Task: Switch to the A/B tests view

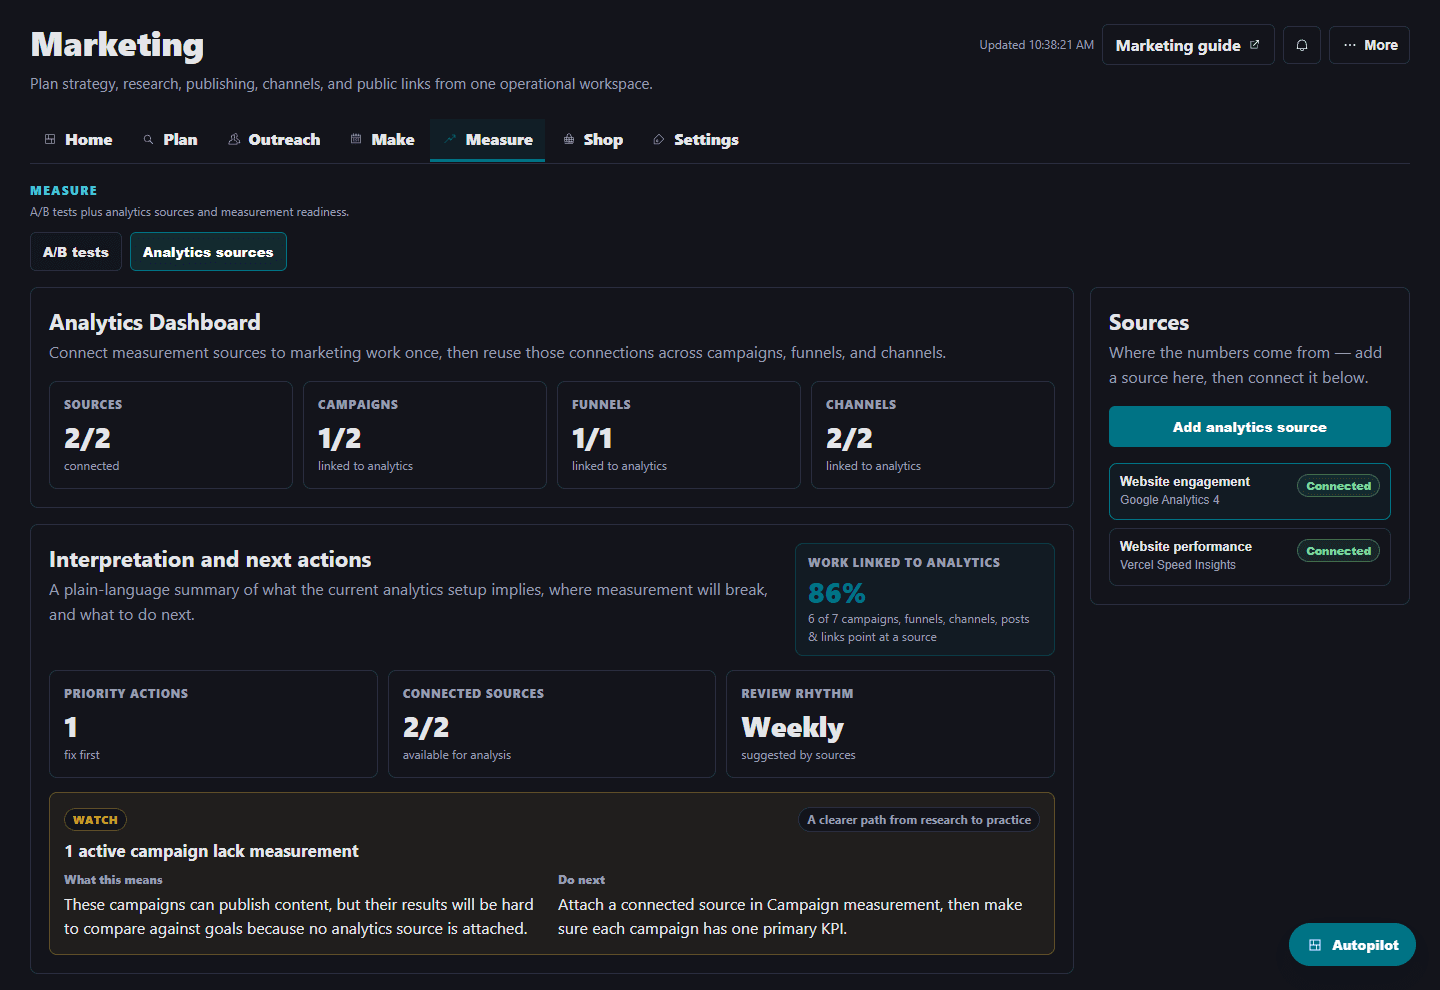Action: click(x=76, y=252)
